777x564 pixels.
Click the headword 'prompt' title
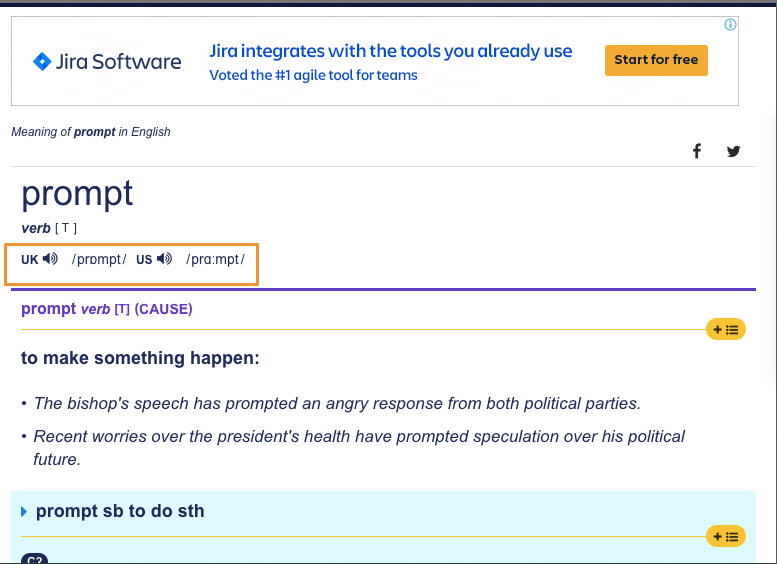(77, 193)
